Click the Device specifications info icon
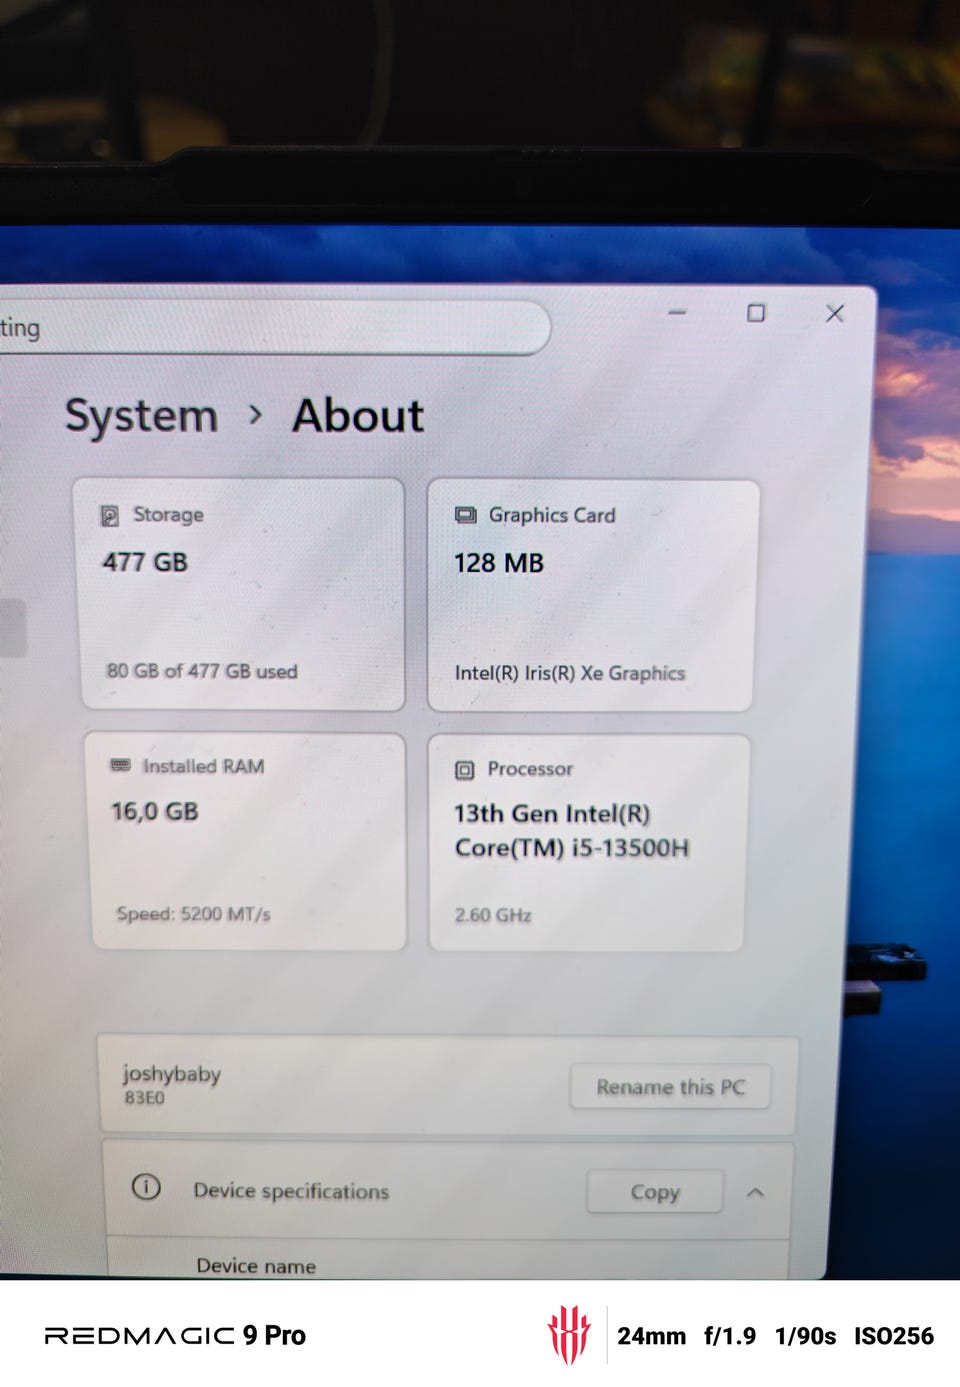 [146, 1187]
